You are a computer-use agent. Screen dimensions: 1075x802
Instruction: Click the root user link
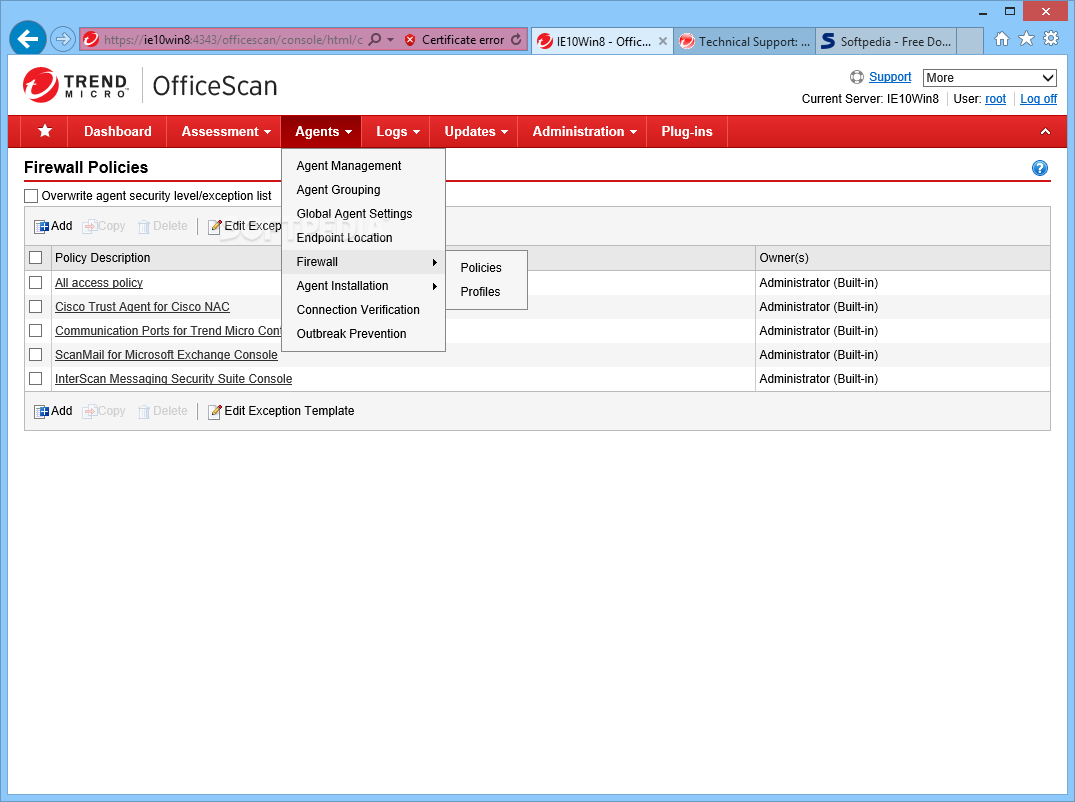(x=995, y=99)
